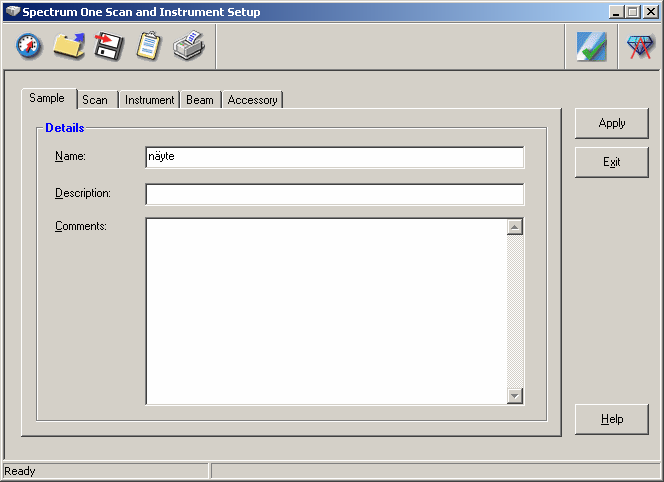This screenshot has width=664, height=482.
Task: Click the Apply button
Action: tap(611, 123)
